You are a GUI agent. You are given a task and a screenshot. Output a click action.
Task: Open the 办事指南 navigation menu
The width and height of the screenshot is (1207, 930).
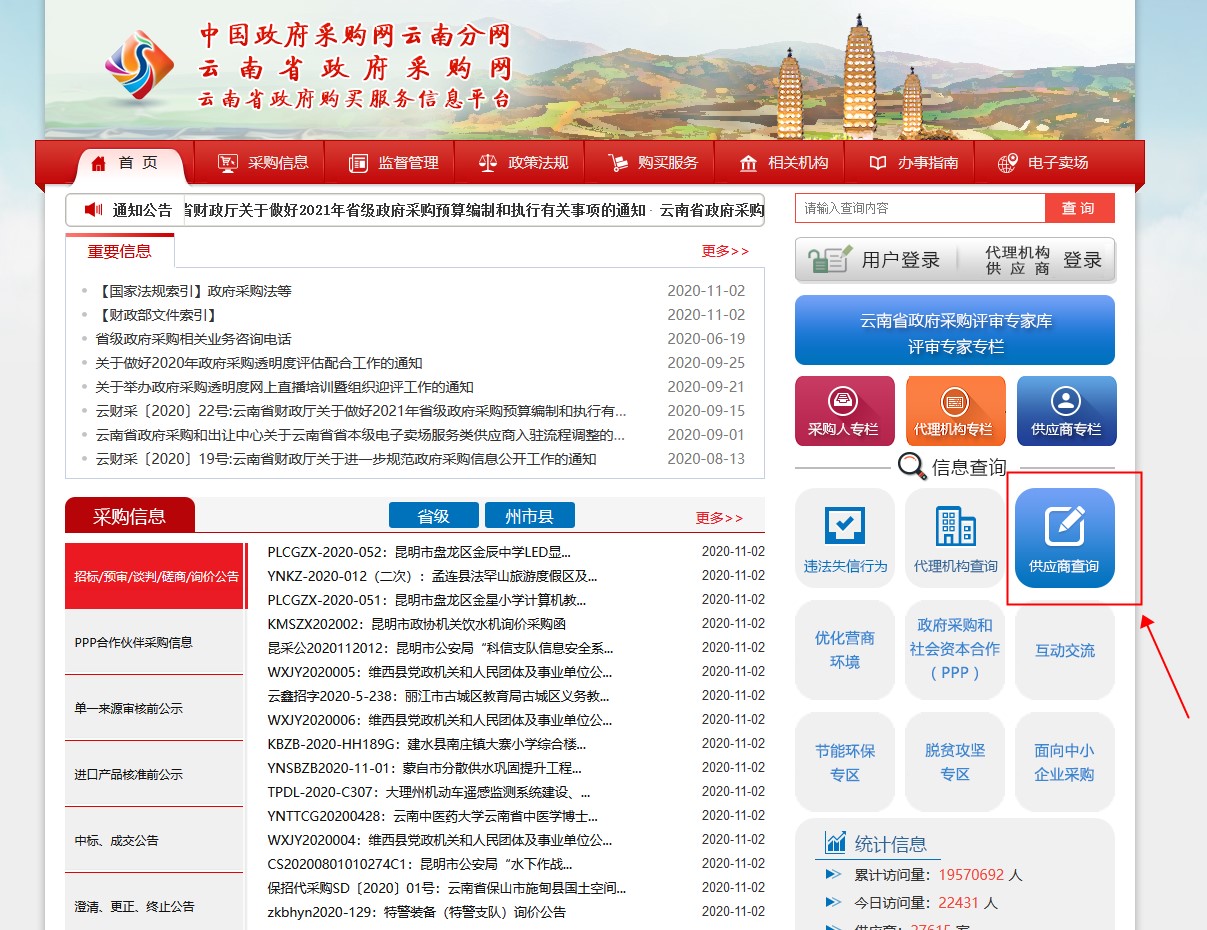tap(914, 163)
